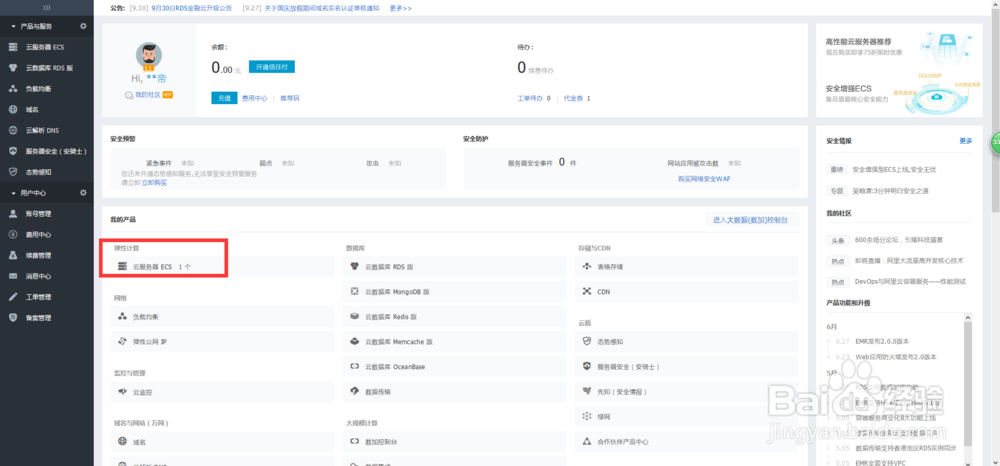Open 我的社区 link under avatar
Image resolution: width=1000 pixels, height=466 pixels.
(x=149, y=94)
